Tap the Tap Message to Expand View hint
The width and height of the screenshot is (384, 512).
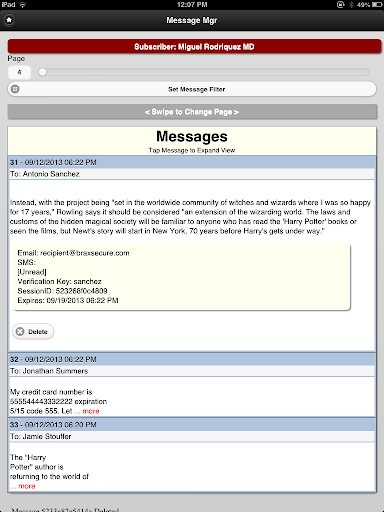click(192, 150)
